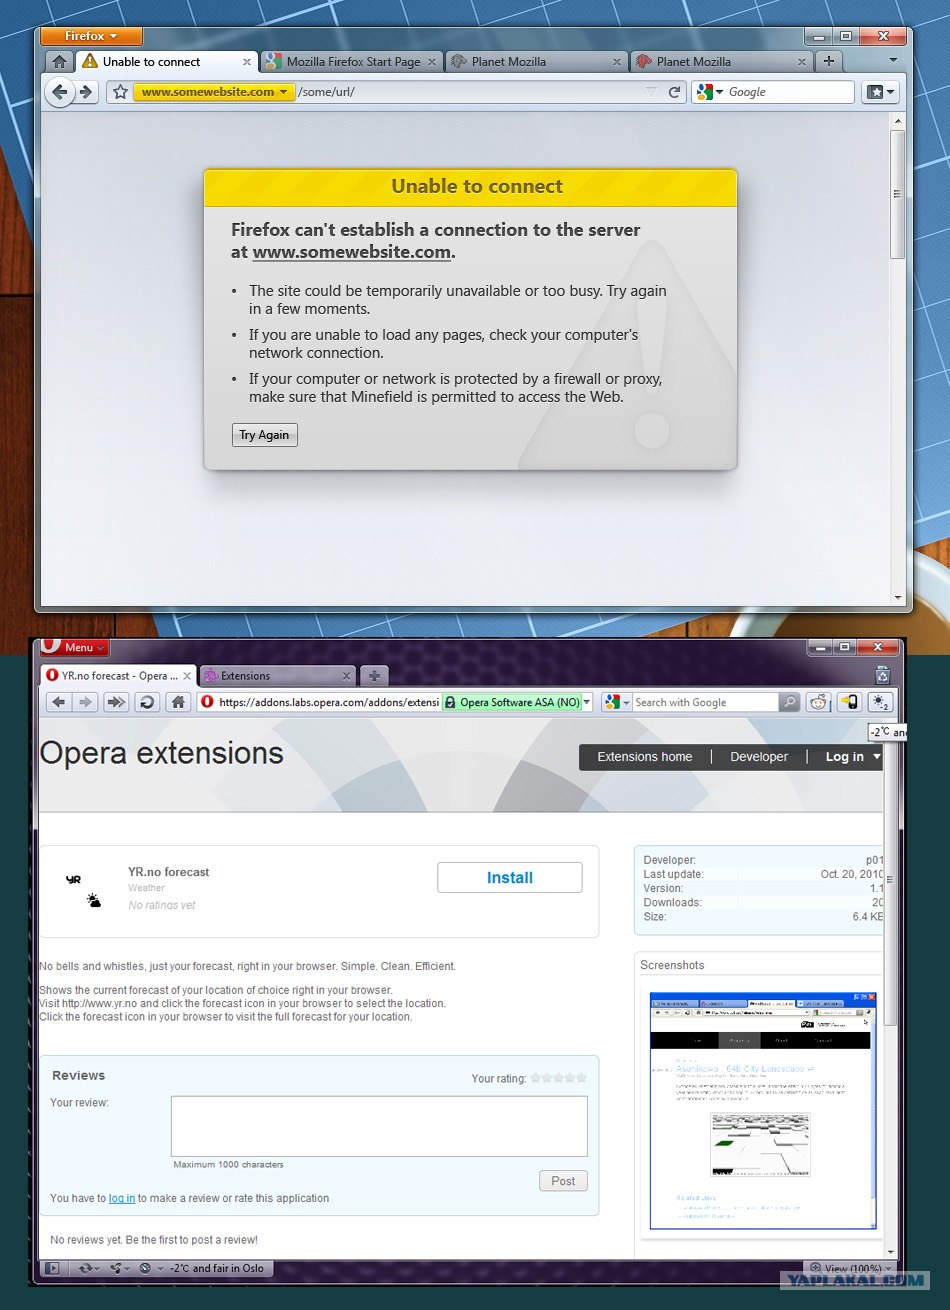This screenshot has height=1310, width=950.
Task: Click Opera's fast forward button
Action: [116, 702]
